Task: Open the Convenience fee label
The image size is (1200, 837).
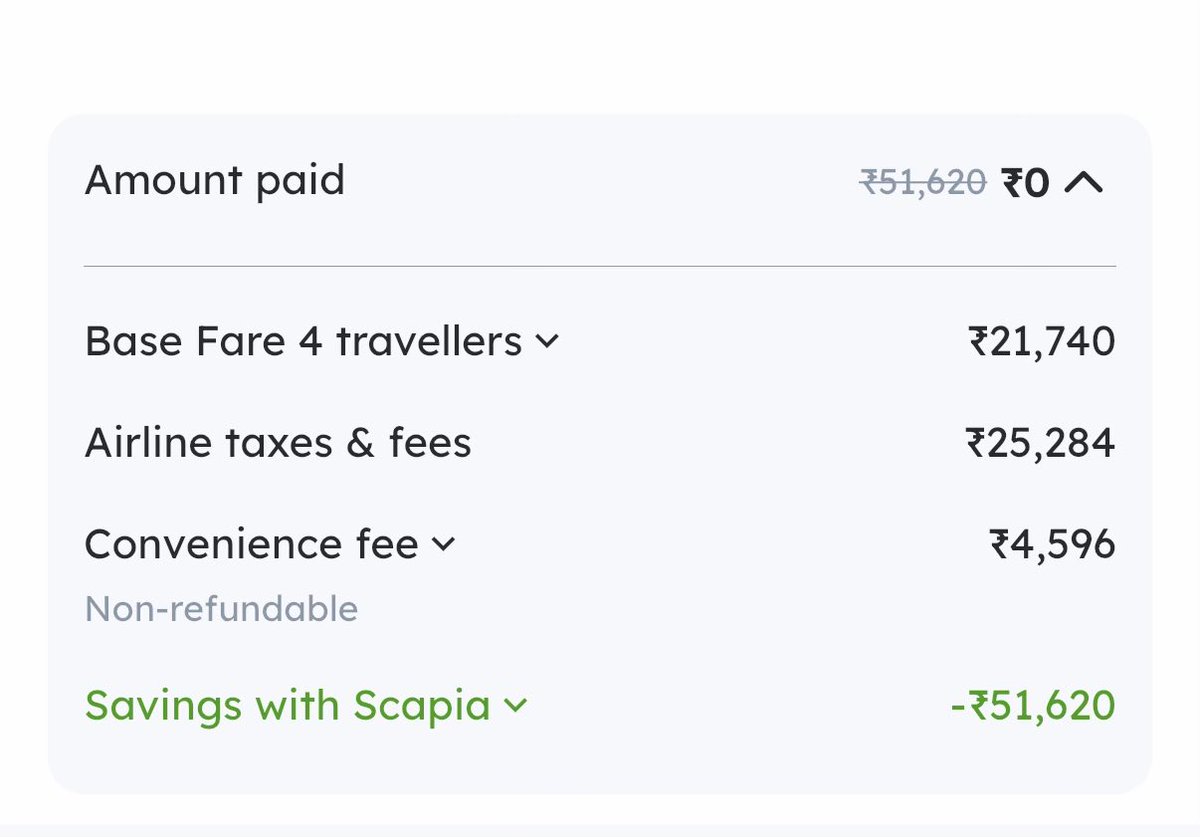Action: [x=251, y=544]
